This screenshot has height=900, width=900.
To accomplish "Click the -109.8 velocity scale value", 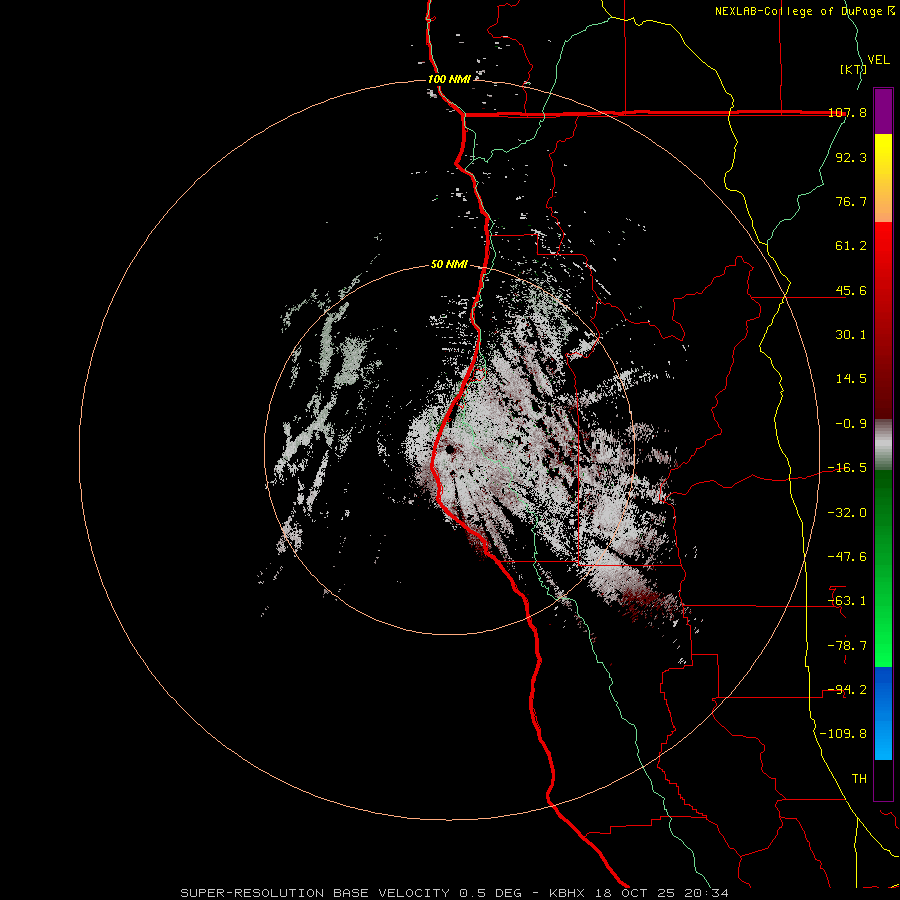I will click(843, 734).
